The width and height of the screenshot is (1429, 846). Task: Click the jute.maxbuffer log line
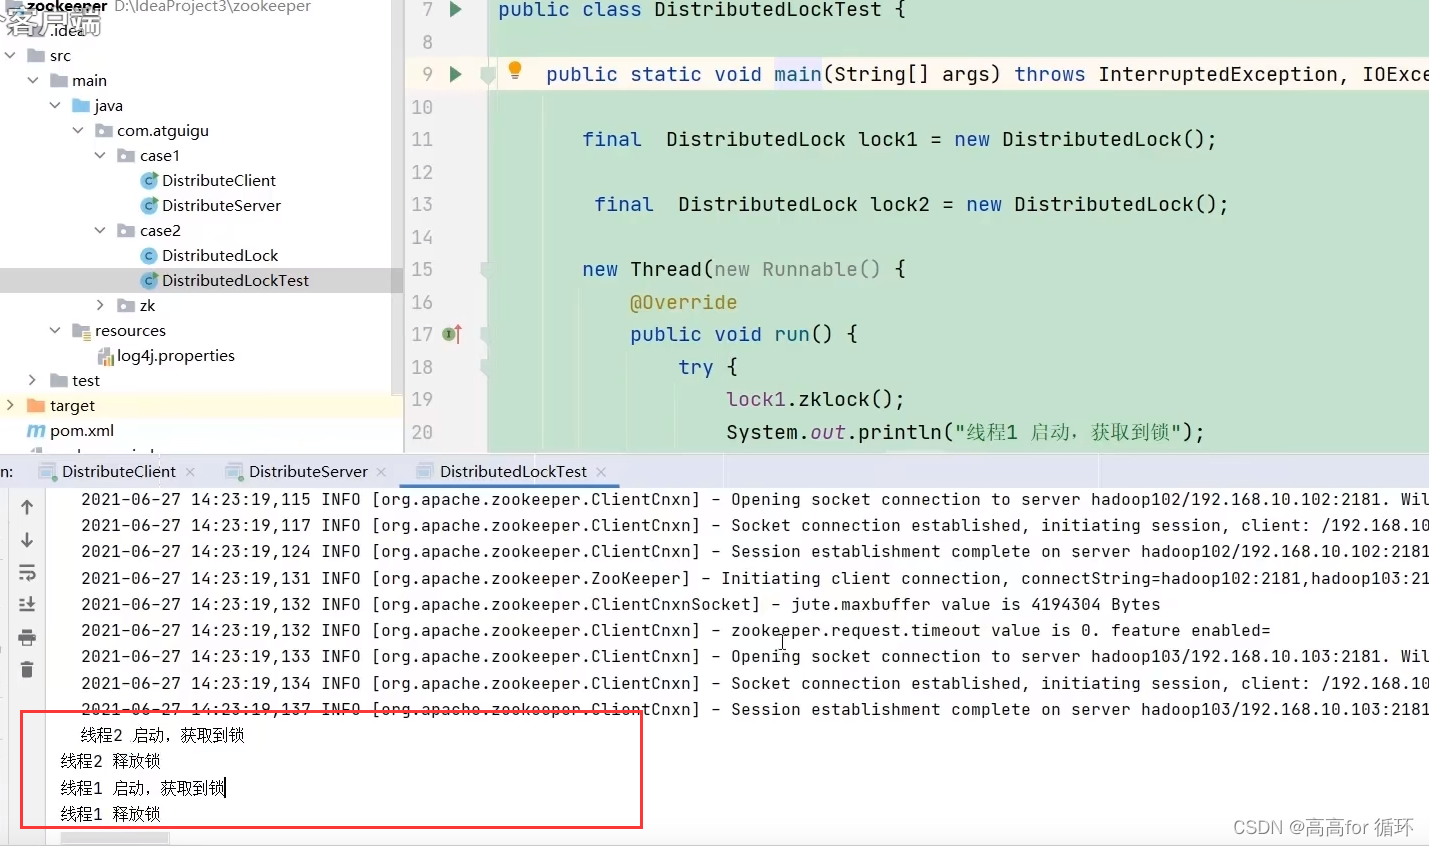[x=621, y=604]
